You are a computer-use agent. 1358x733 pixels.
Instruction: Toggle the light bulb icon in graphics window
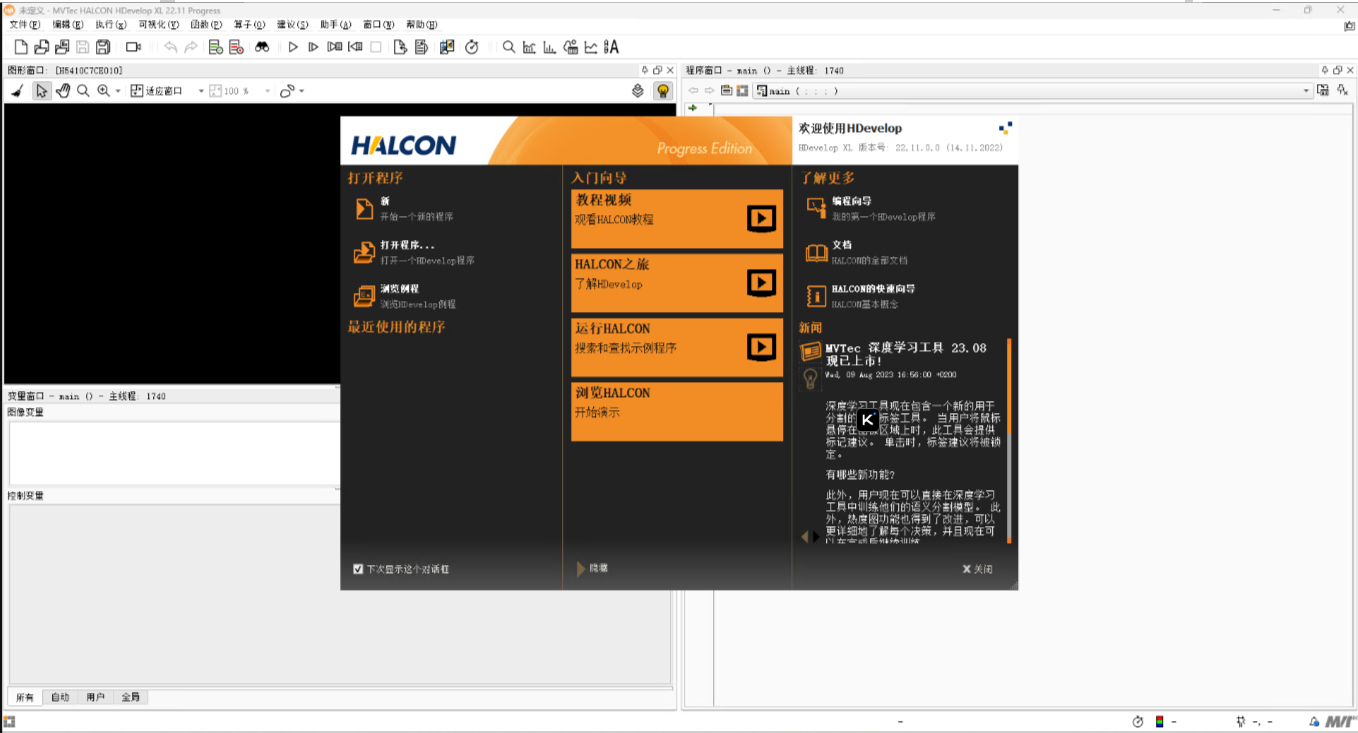pyautogui.click(x=661, y=90)
